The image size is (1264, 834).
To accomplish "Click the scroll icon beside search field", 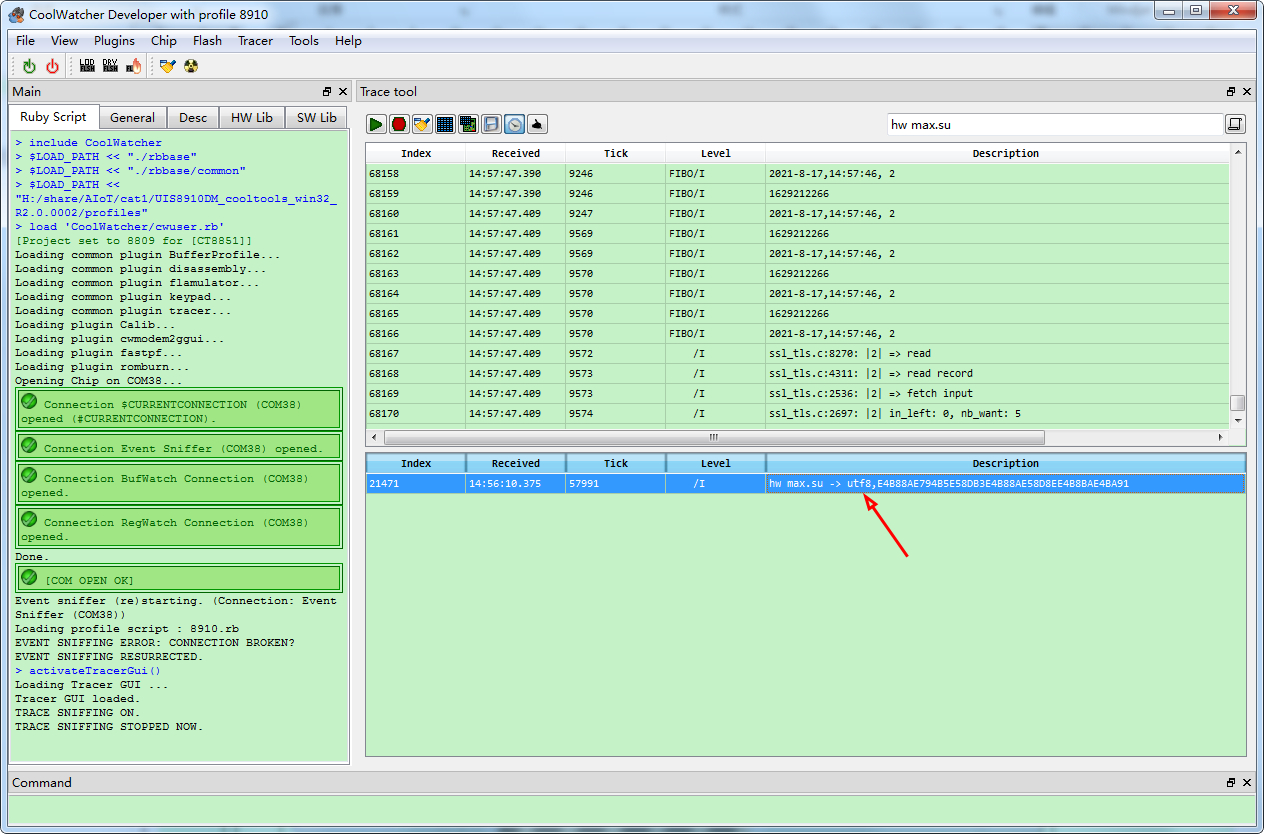I will (x=1235, y=124).
